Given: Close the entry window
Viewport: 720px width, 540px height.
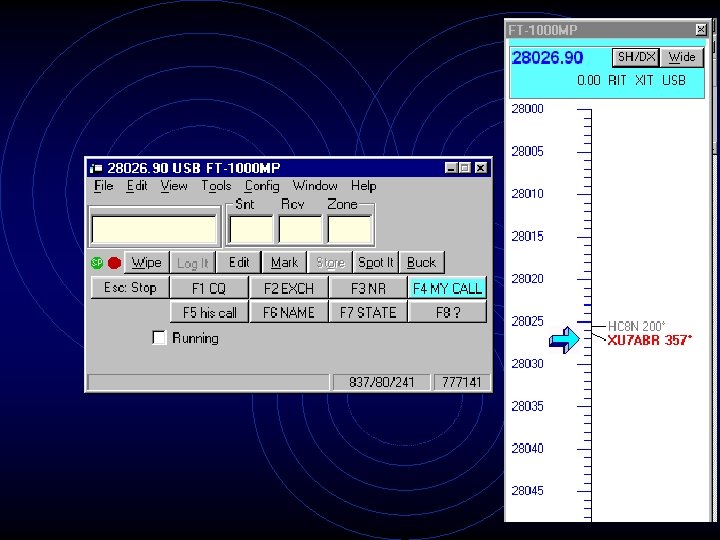Looking at the screenshot, I should tap(480, 168).
